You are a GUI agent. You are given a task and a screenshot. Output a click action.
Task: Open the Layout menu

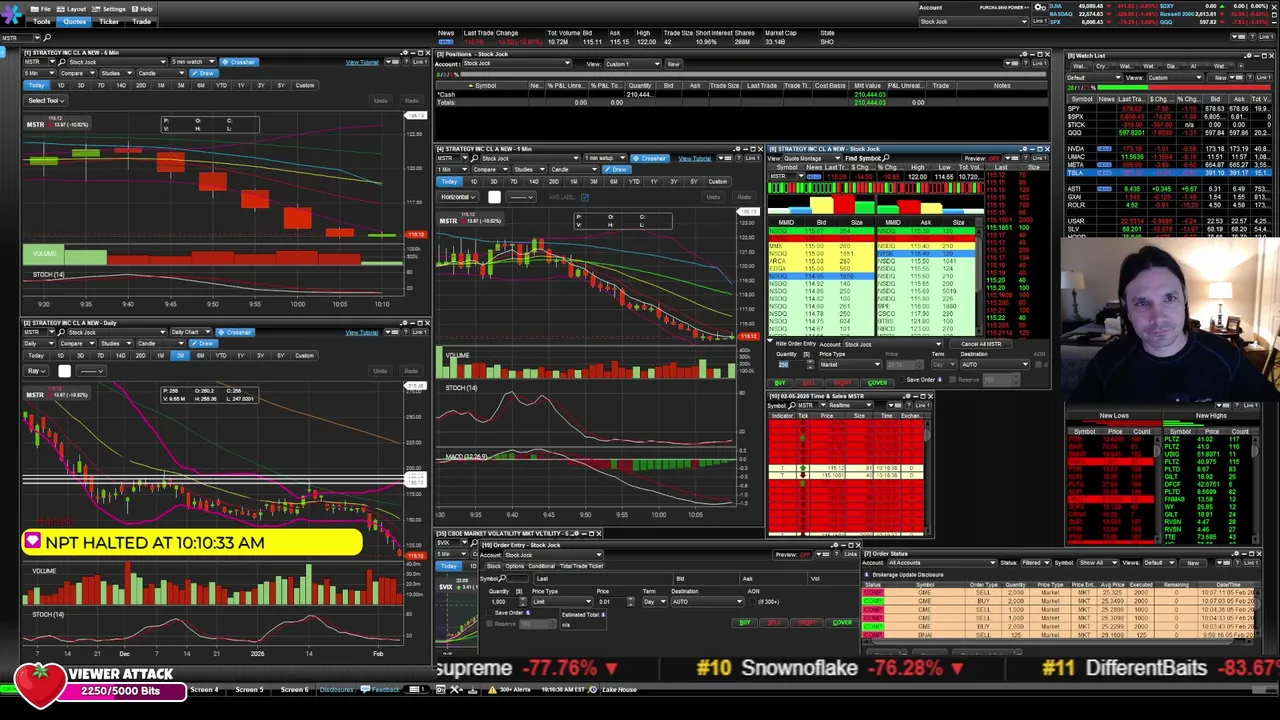pos(71,9)
